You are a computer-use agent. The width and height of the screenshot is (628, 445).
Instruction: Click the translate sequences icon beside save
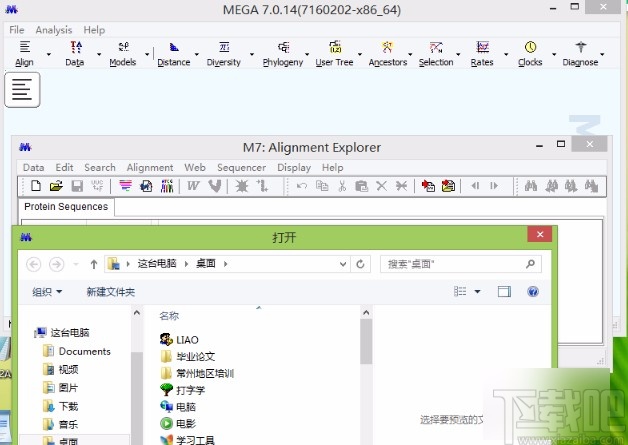pyautogui.click(x=97, y=185)
